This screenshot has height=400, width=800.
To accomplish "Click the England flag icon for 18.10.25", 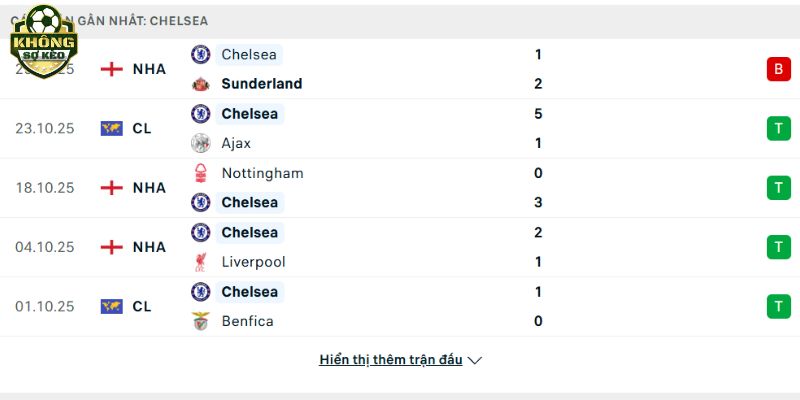I will [x=112, y=187].
